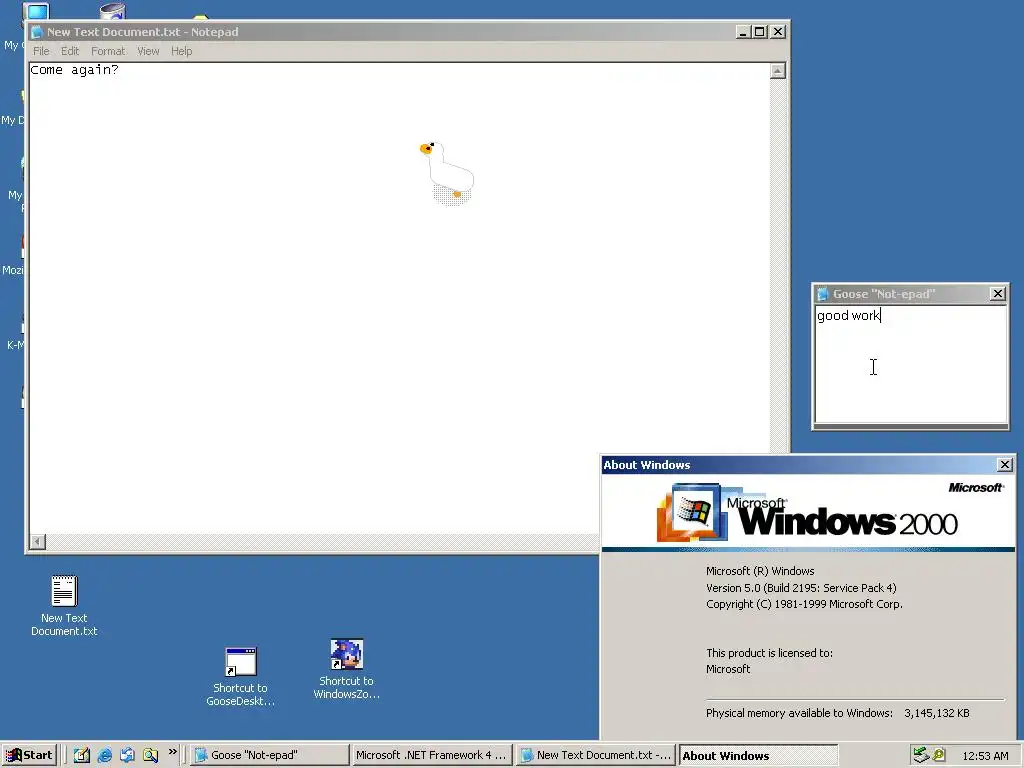Switch to Microsoft .NET Framework 4 taskbar button

pyautogui.click(x=432, y=755)
